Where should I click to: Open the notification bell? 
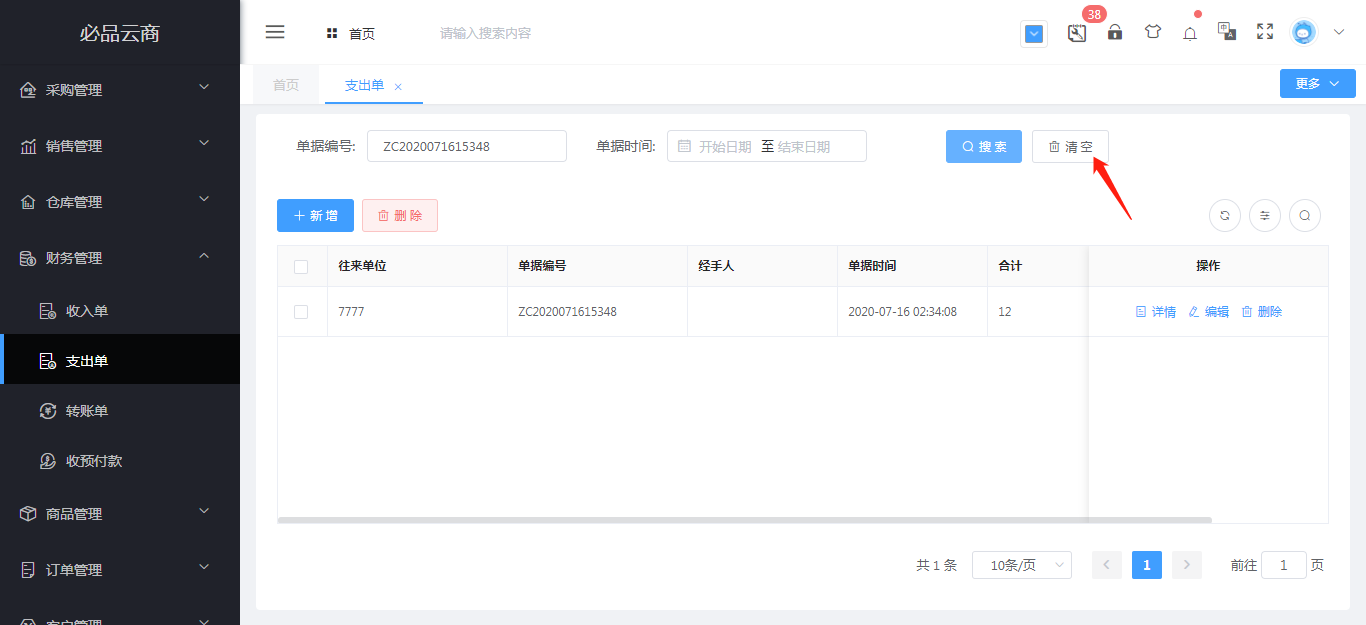[x=1190, y=33]
